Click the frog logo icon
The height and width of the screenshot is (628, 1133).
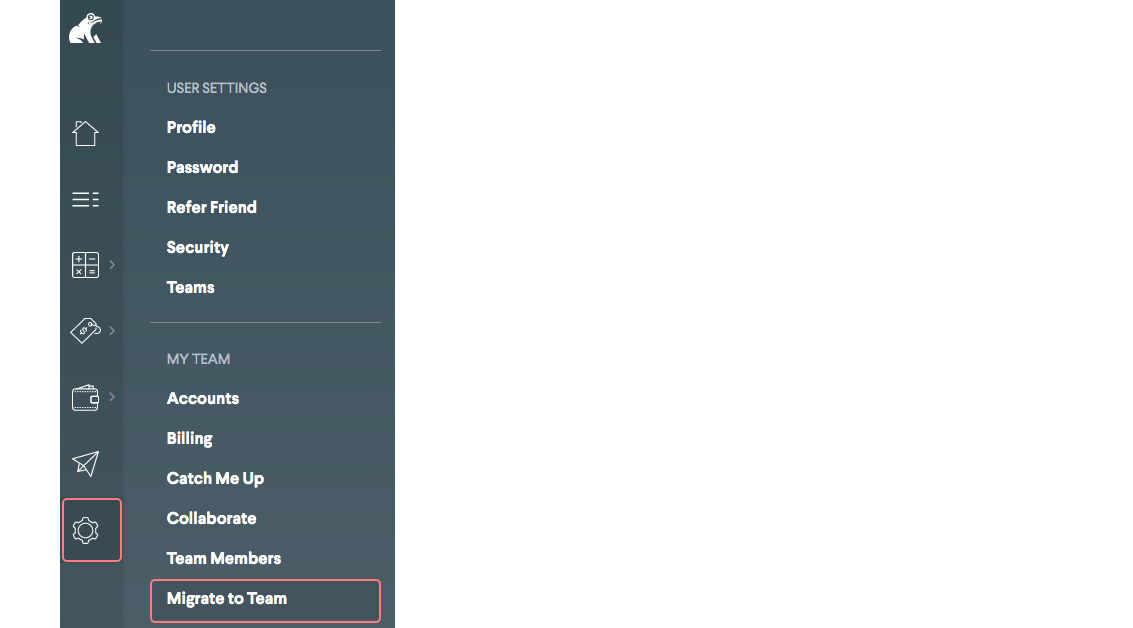tap(85, 29)
